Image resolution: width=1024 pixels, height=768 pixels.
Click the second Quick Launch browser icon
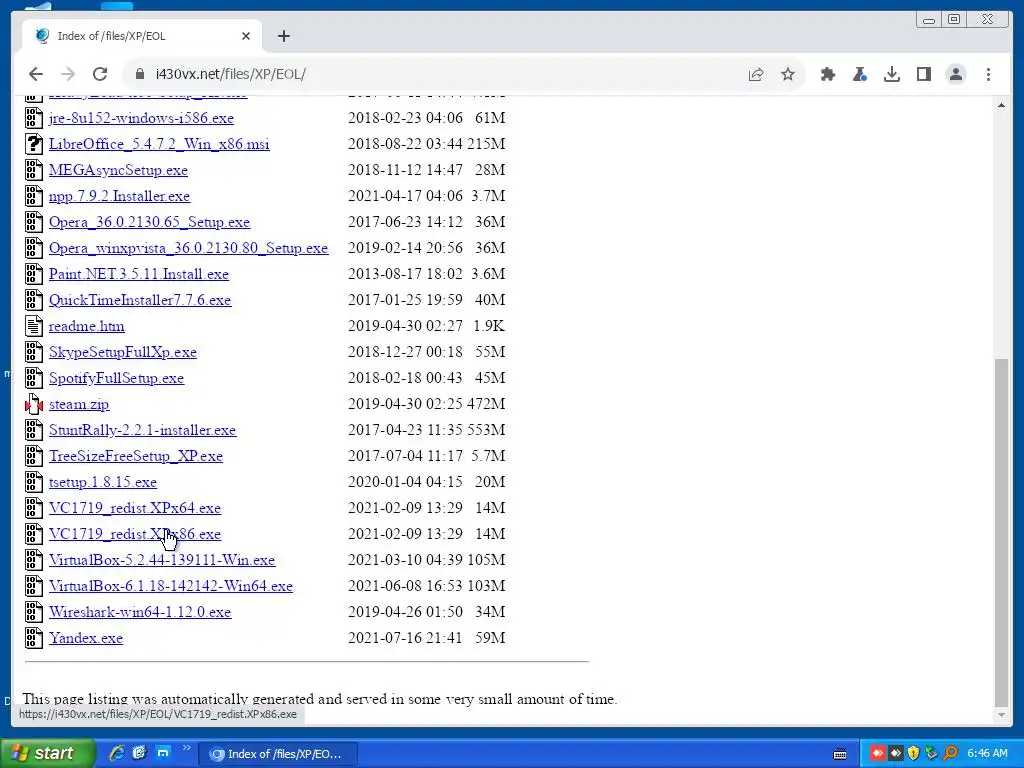140,753
